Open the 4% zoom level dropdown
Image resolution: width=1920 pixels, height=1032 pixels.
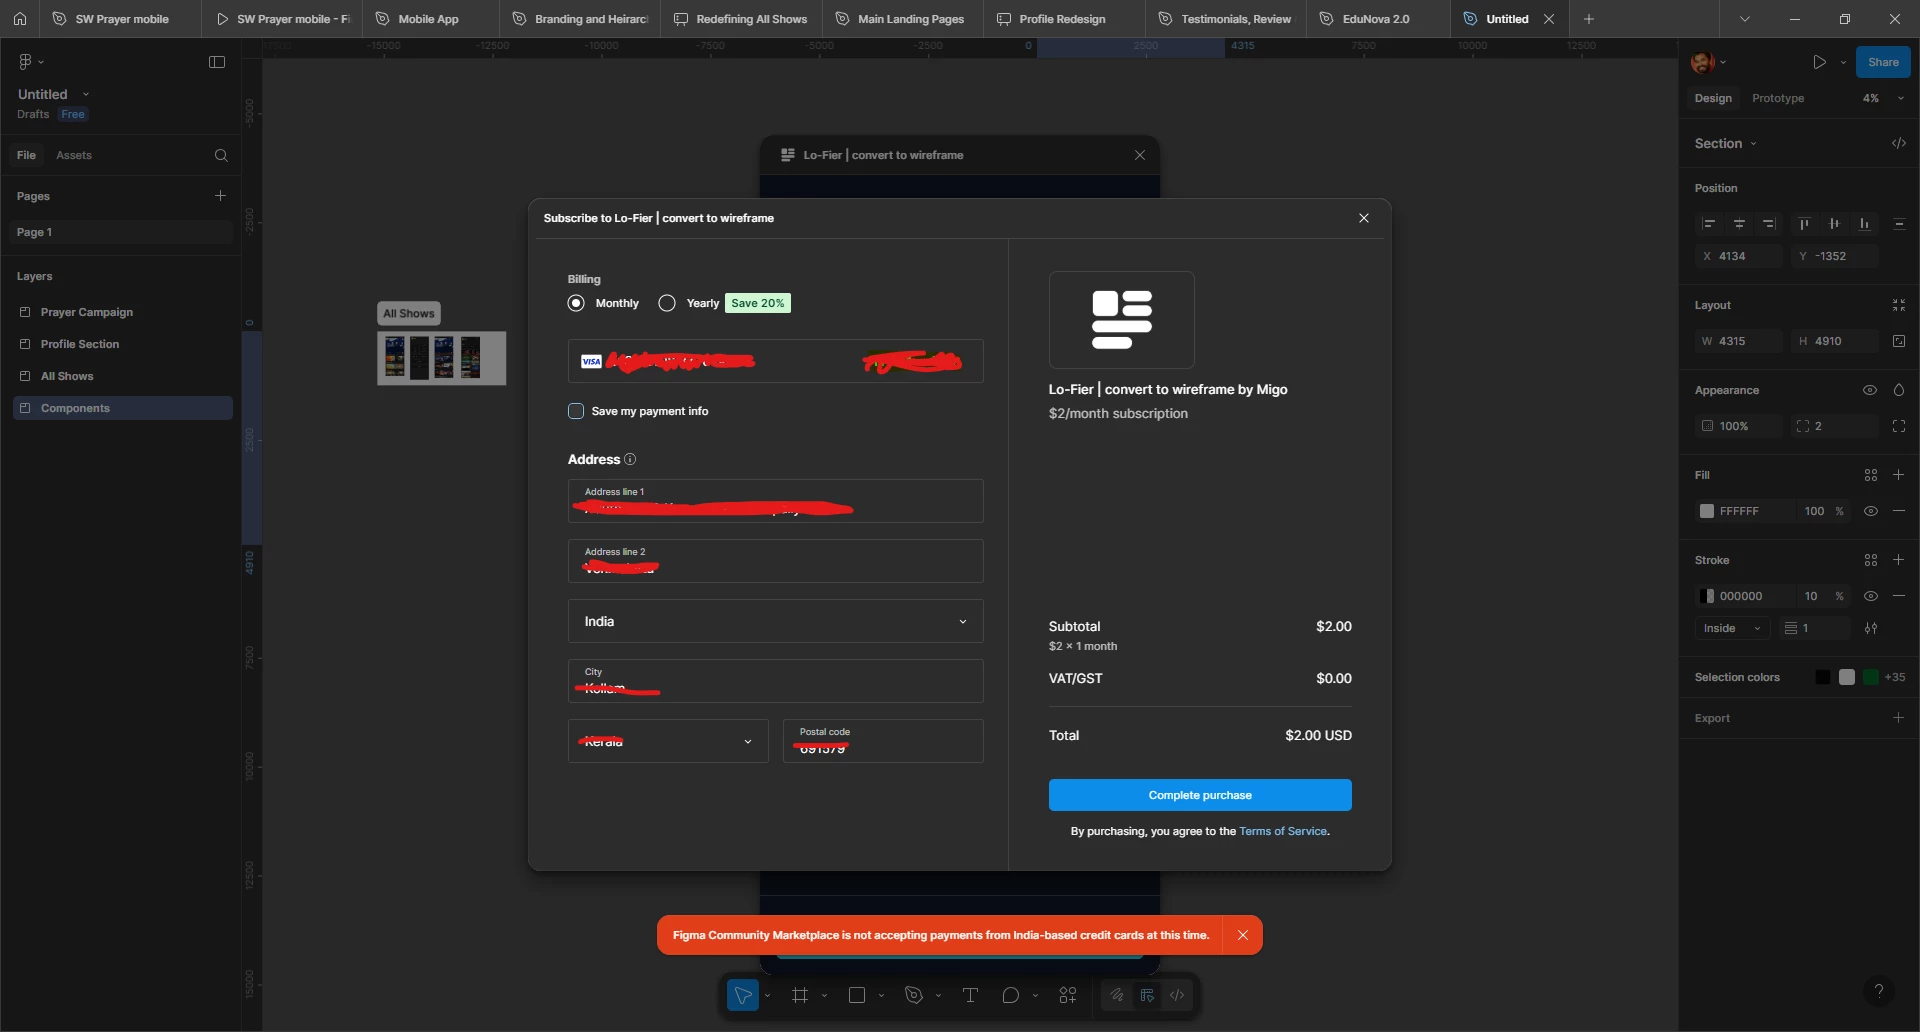[1883, 98]
